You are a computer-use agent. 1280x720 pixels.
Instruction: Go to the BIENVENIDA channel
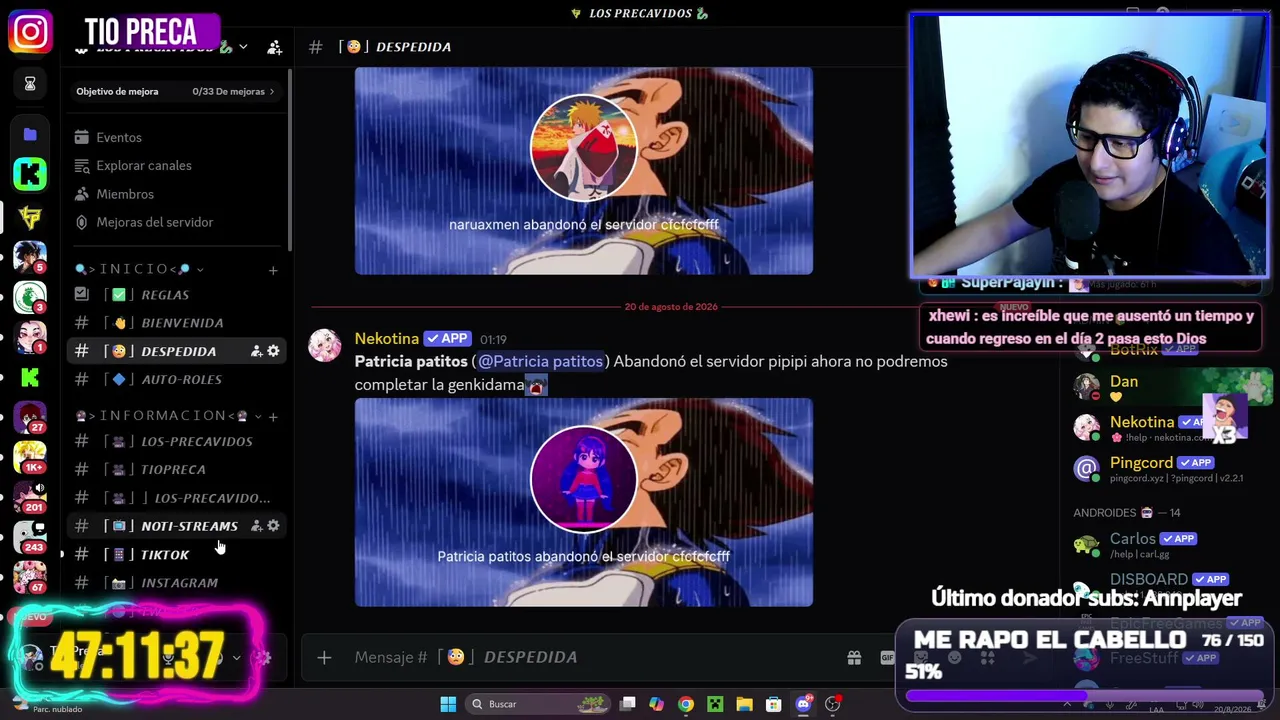tap(176, 323)
